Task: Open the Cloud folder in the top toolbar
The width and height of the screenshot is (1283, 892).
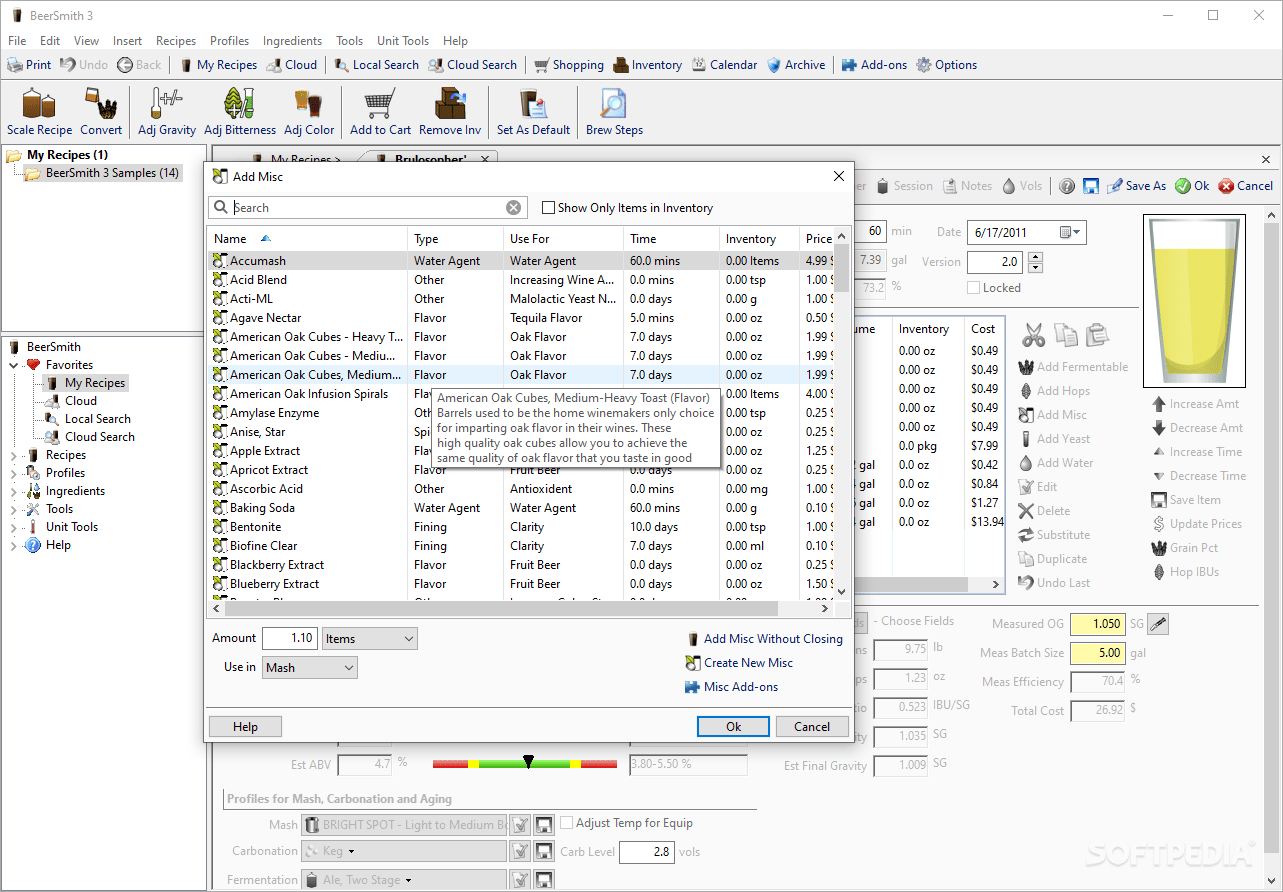Action: [292, 65]
